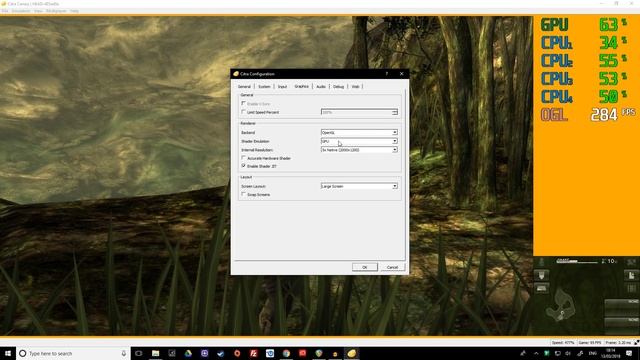Select the Graphics tab
Viewport: 640px width, 360px height.
pos(302,87)
